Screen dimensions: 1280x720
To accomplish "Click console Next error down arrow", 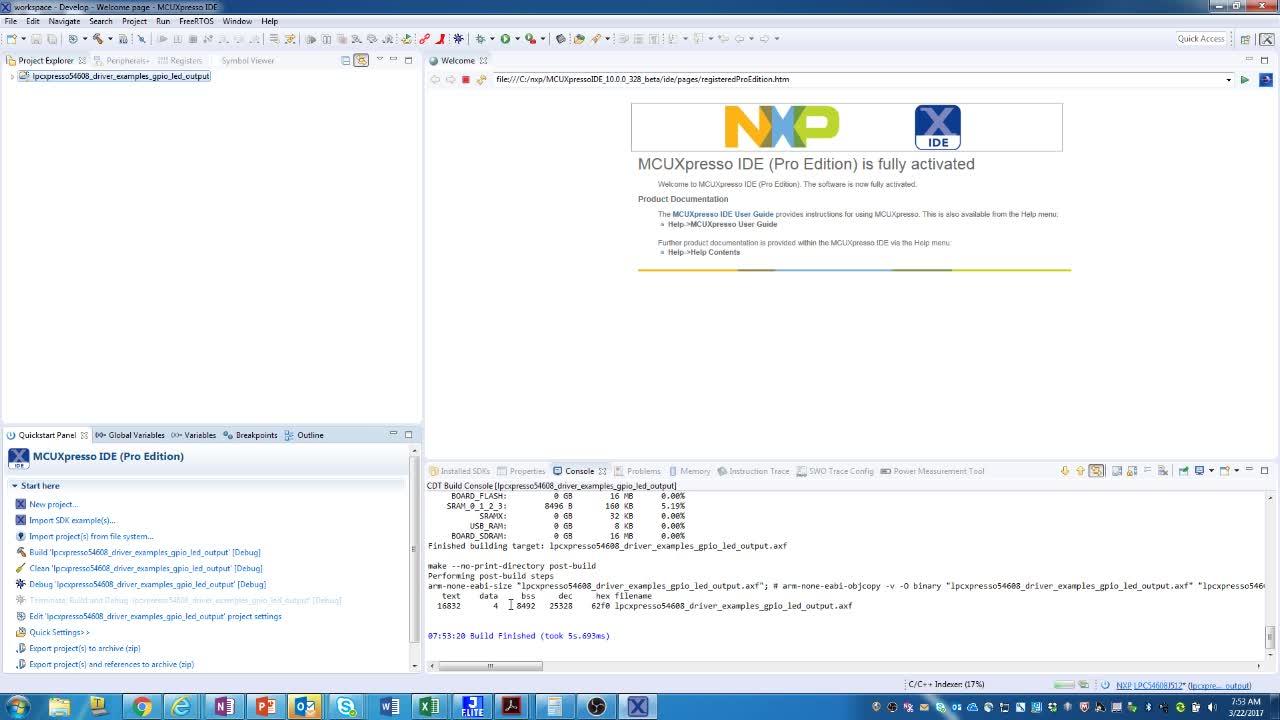I will 1065,471.
